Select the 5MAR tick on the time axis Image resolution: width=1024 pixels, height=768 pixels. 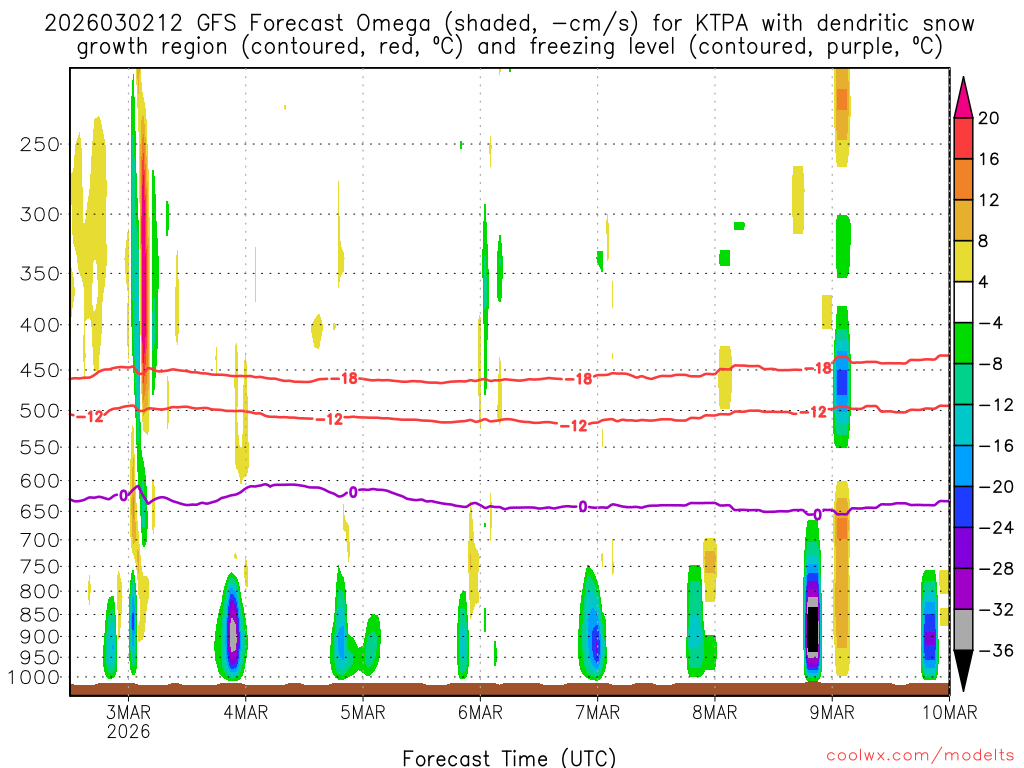363,712
